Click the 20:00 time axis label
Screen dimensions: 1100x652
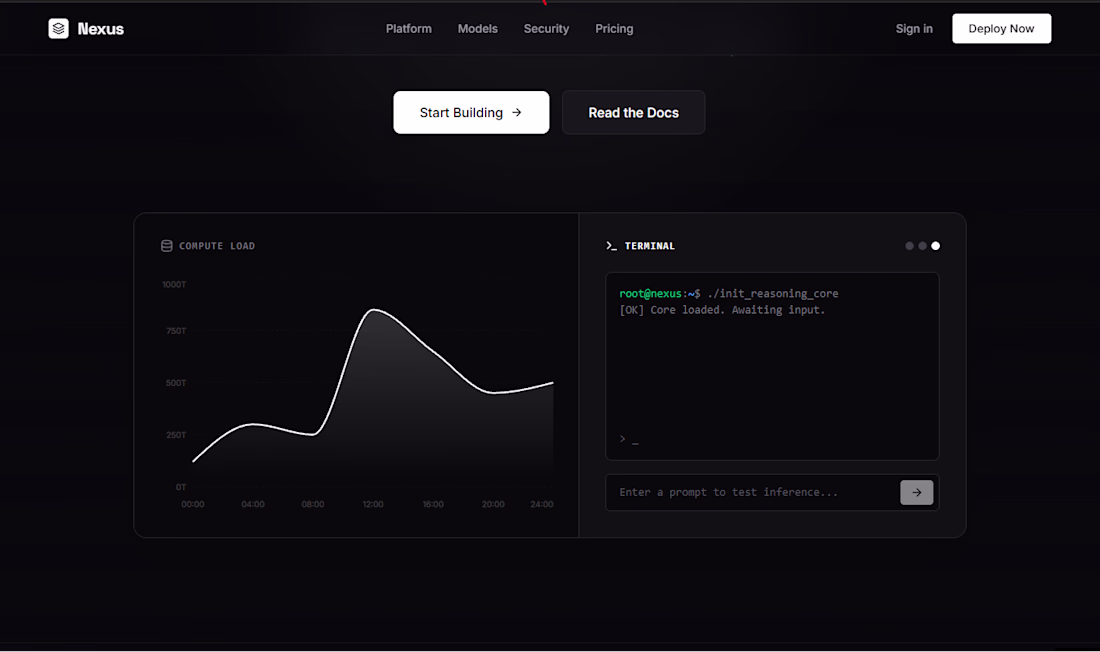[x=493, y=504]
